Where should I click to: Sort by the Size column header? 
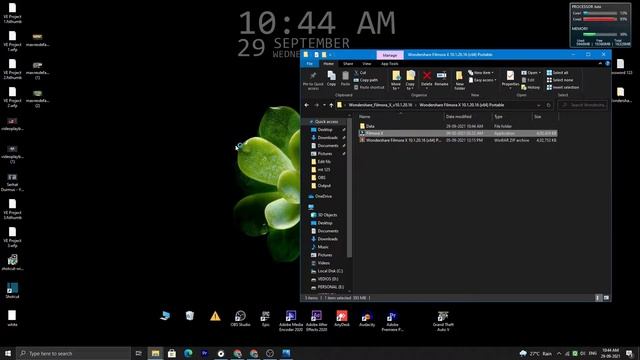click(x=545, y=117)
